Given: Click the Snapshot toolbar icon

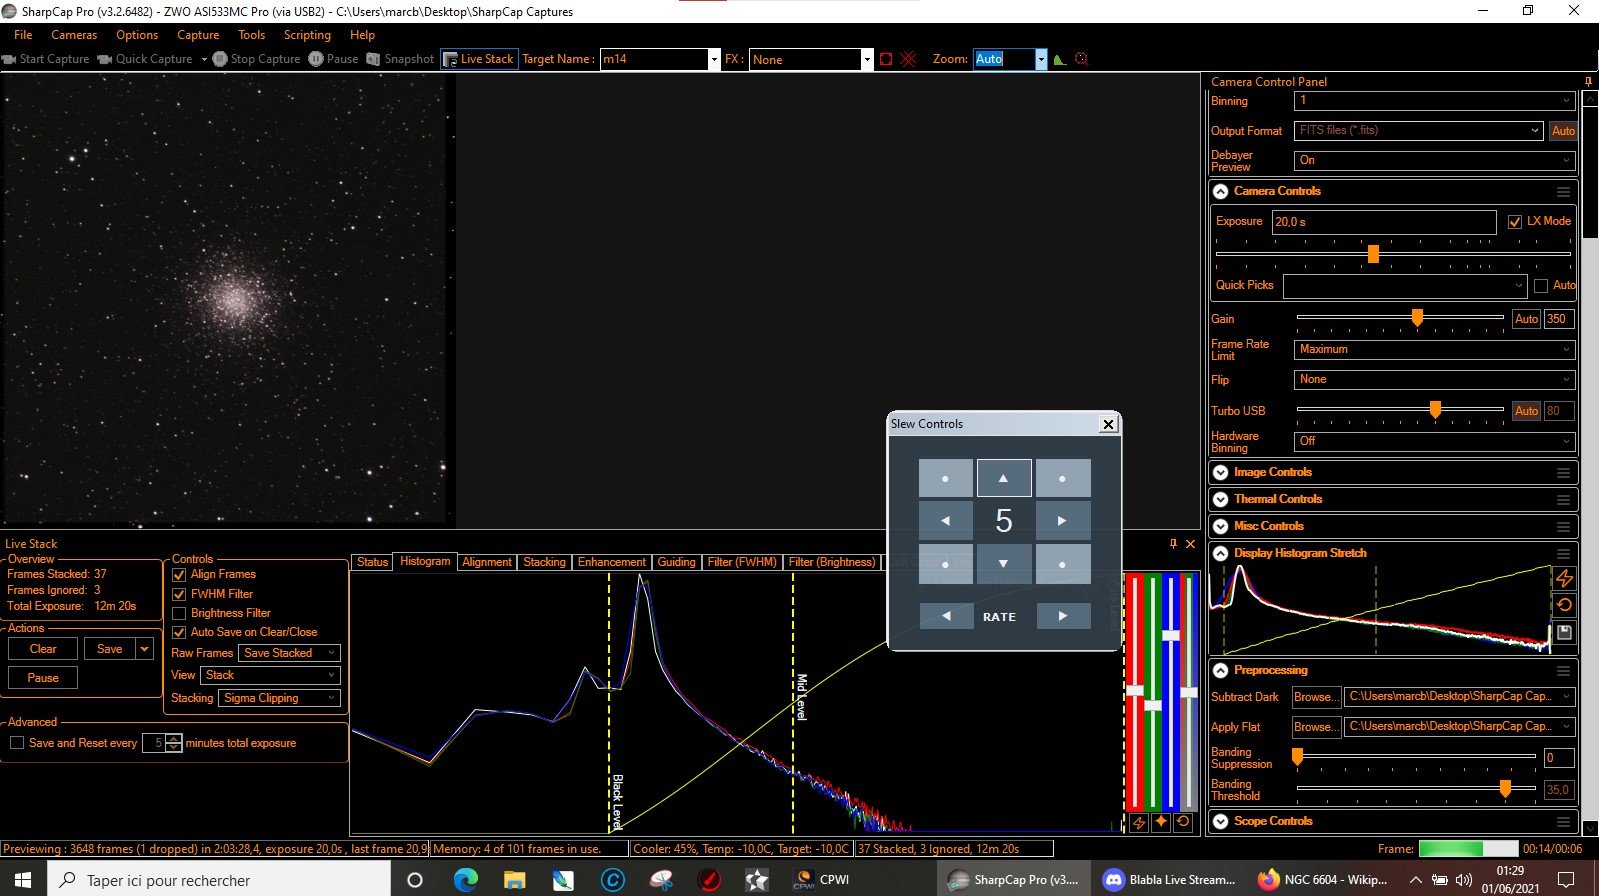Looking at the screenshot, I should tap(373, 59).
